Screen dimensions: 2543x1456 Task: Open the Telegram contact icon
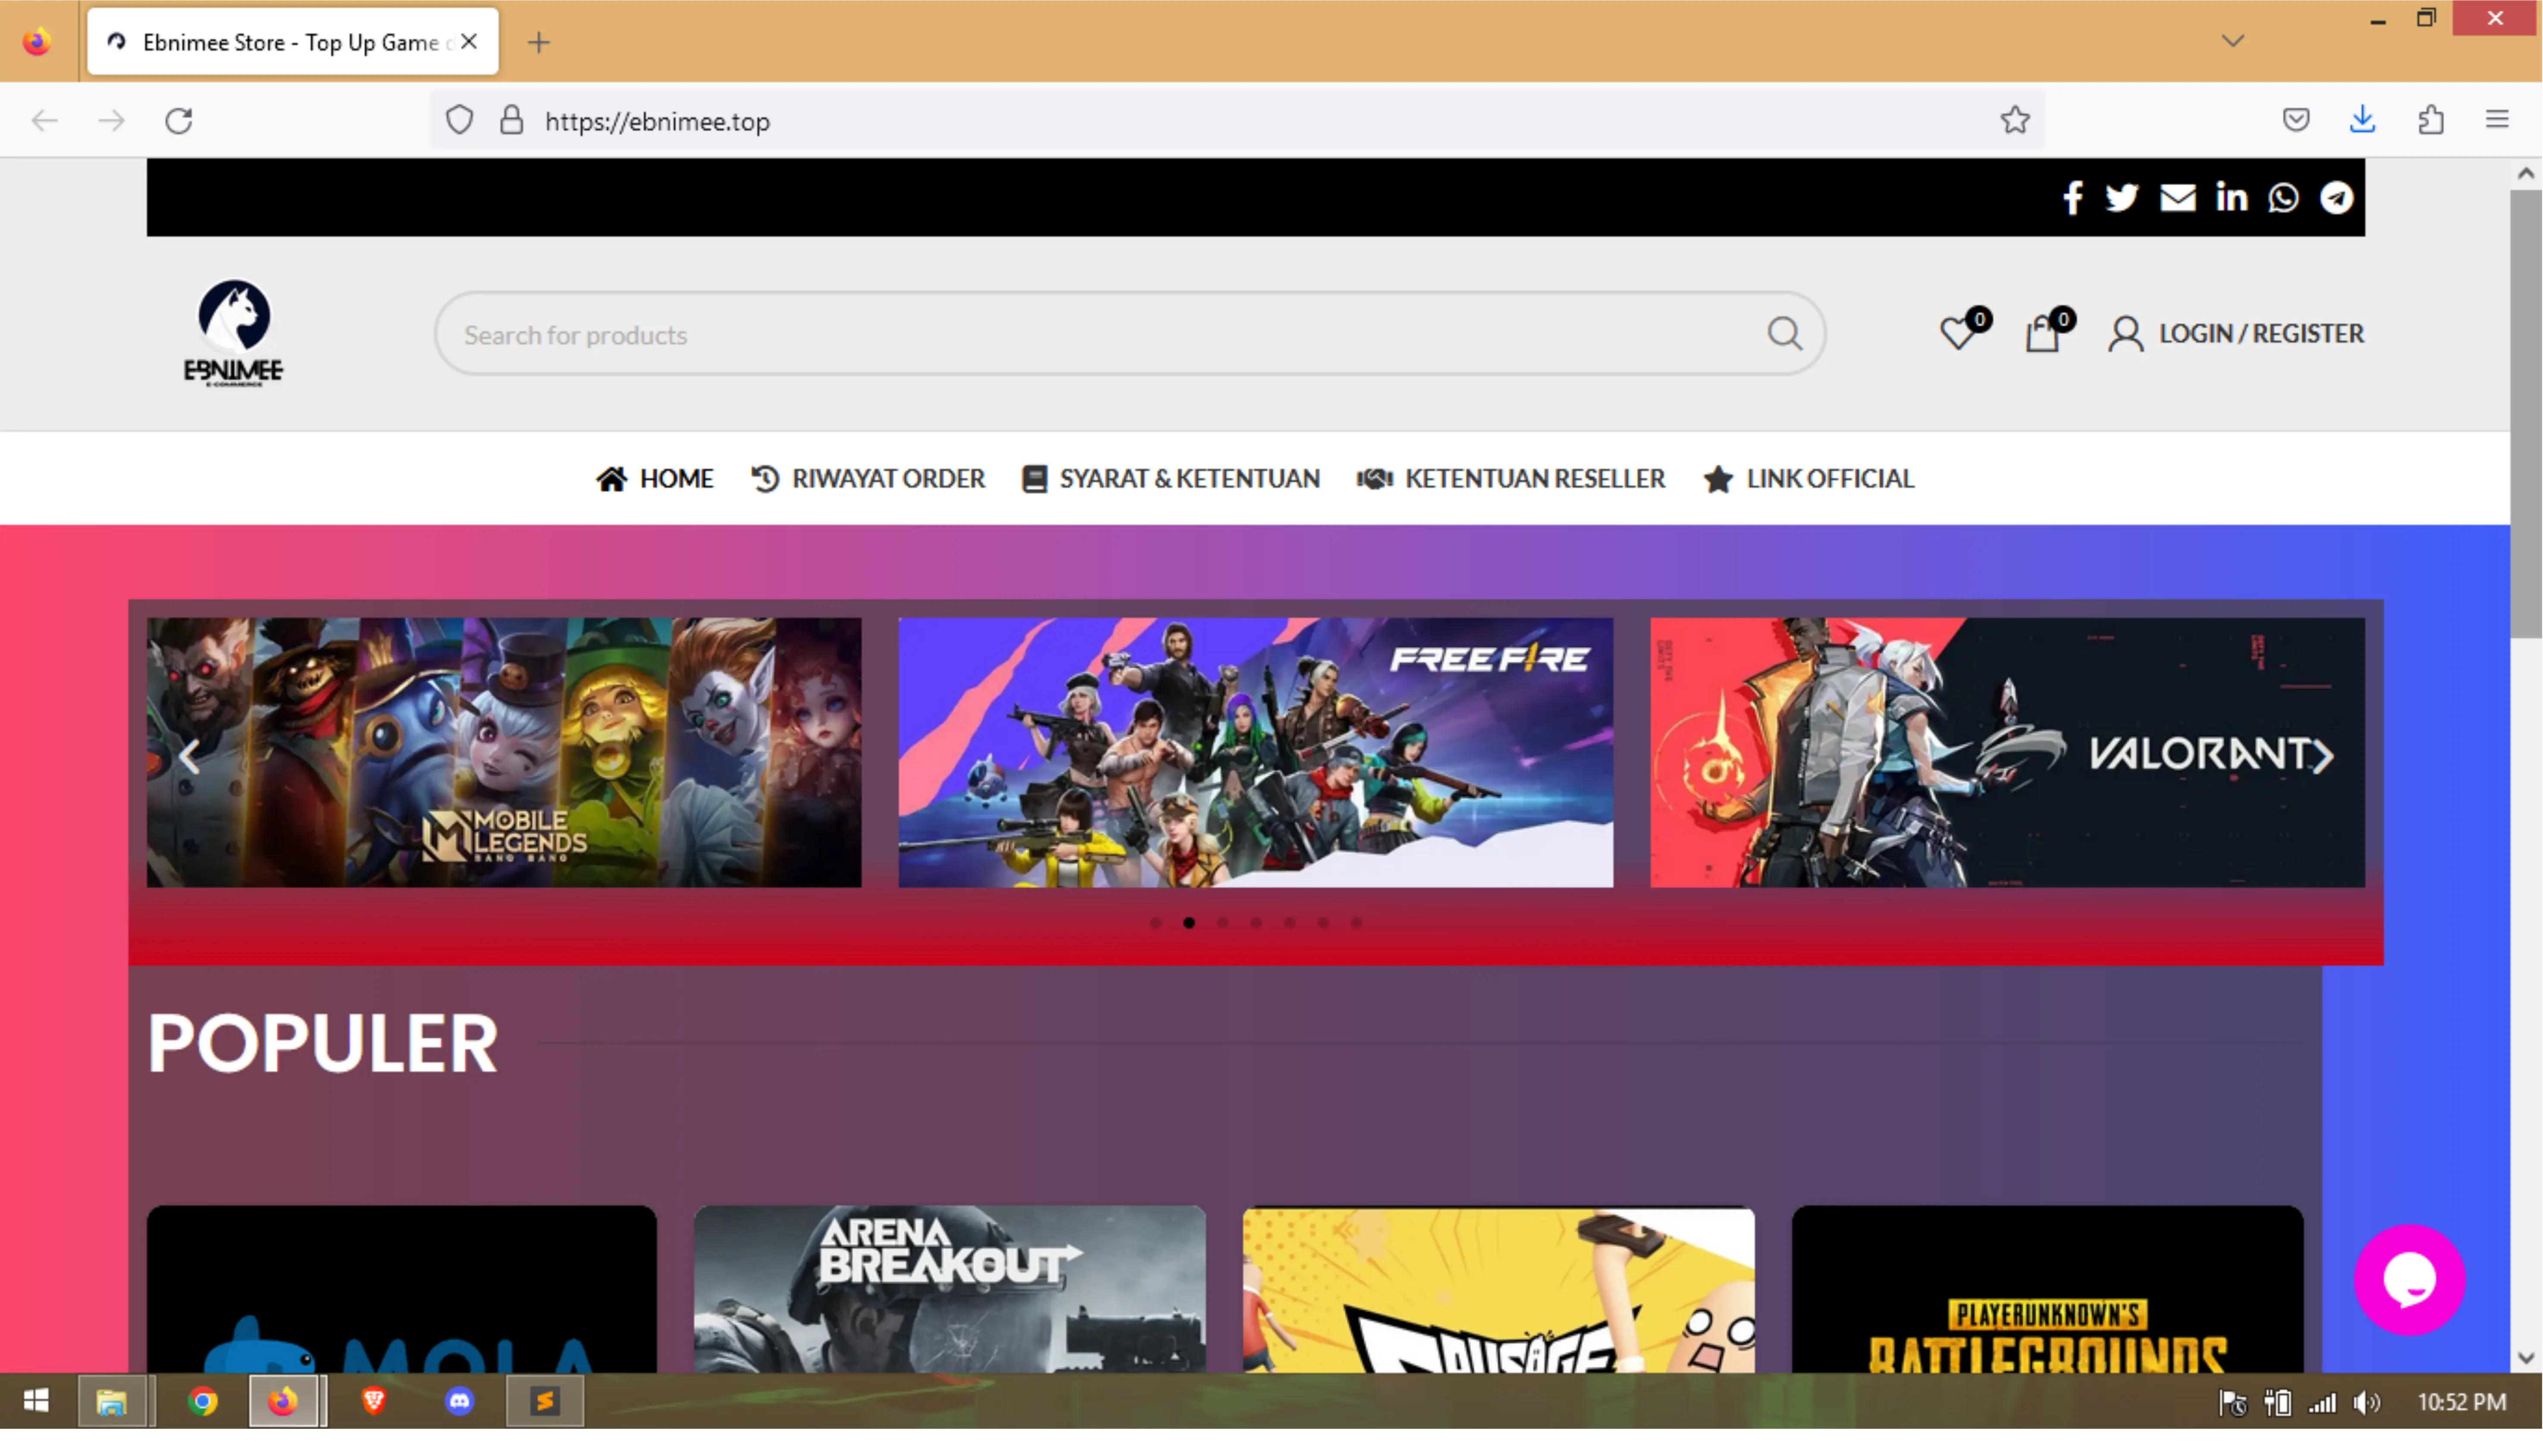click(2337, 198)
